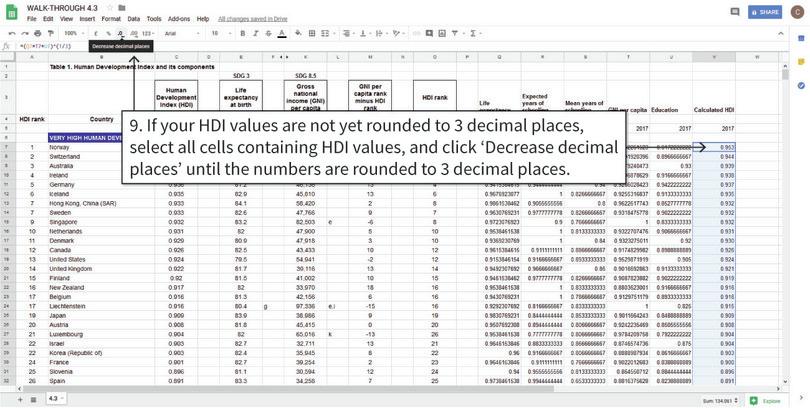The height and width of the screenshot is (408, 810).
Task: Show the all sheets list
Action: pos(34,400)
